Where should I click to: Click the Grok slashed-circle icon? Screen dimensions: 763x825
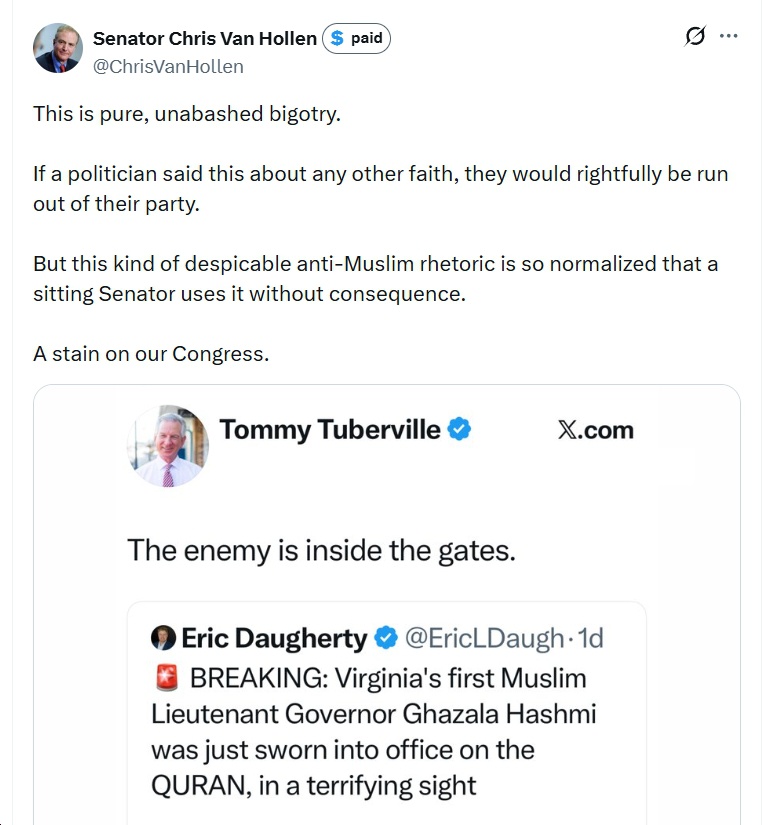click(x=695, y=37)
